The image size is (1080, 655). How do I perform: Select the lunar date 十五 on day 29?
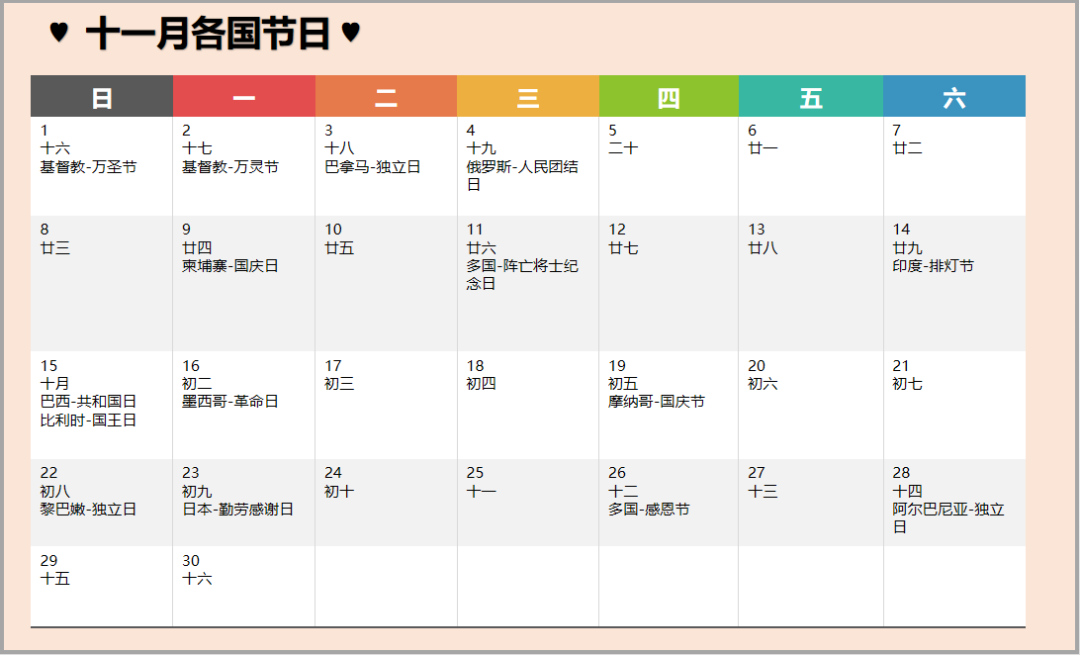click(55, 579)
